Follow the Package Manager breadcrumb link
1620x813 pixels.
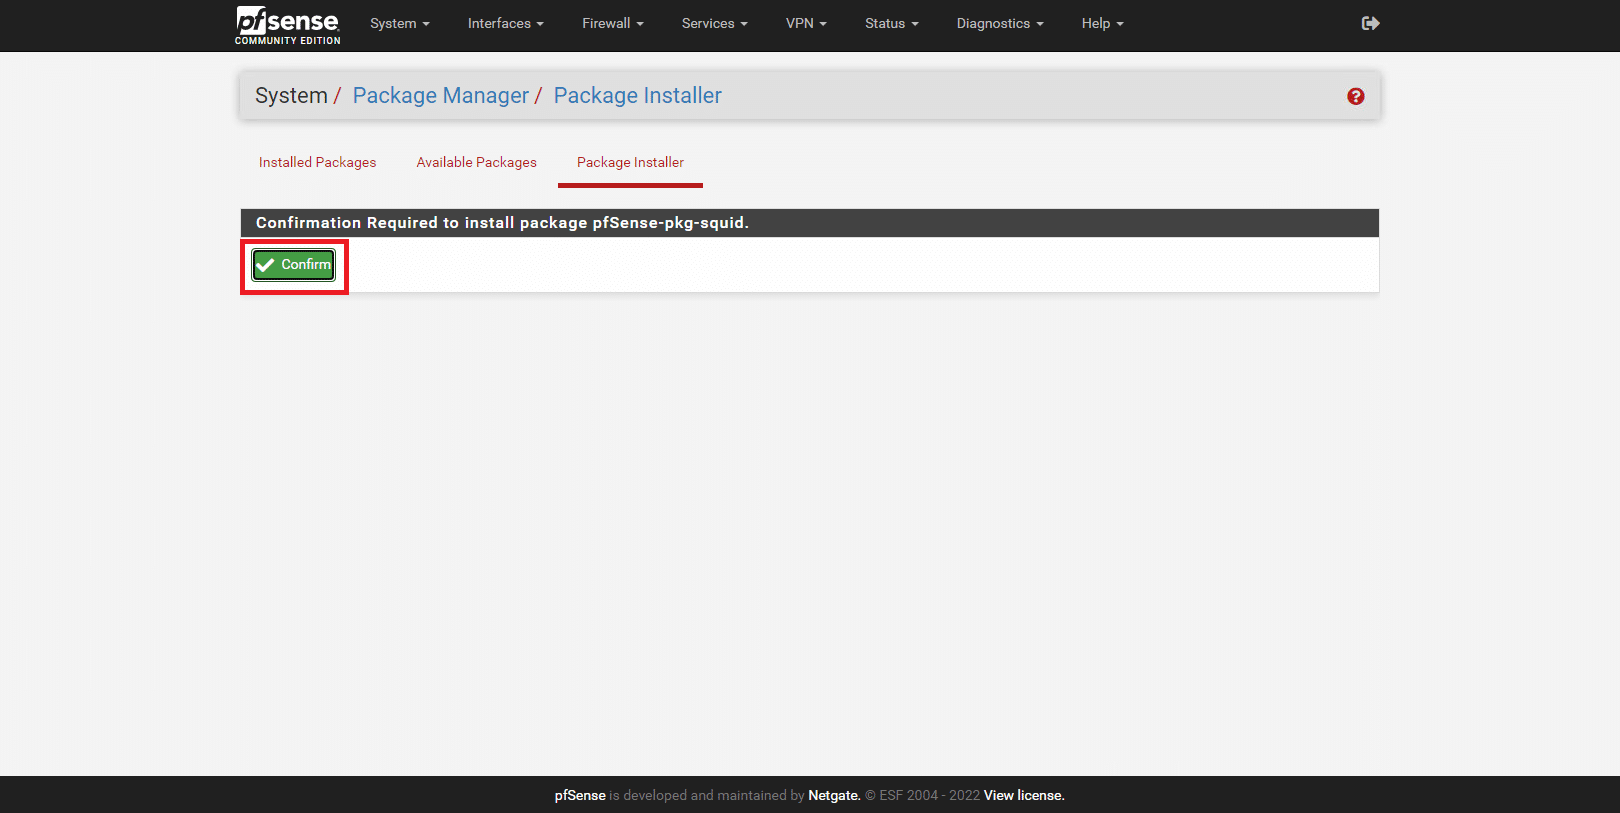pos(441,95)
